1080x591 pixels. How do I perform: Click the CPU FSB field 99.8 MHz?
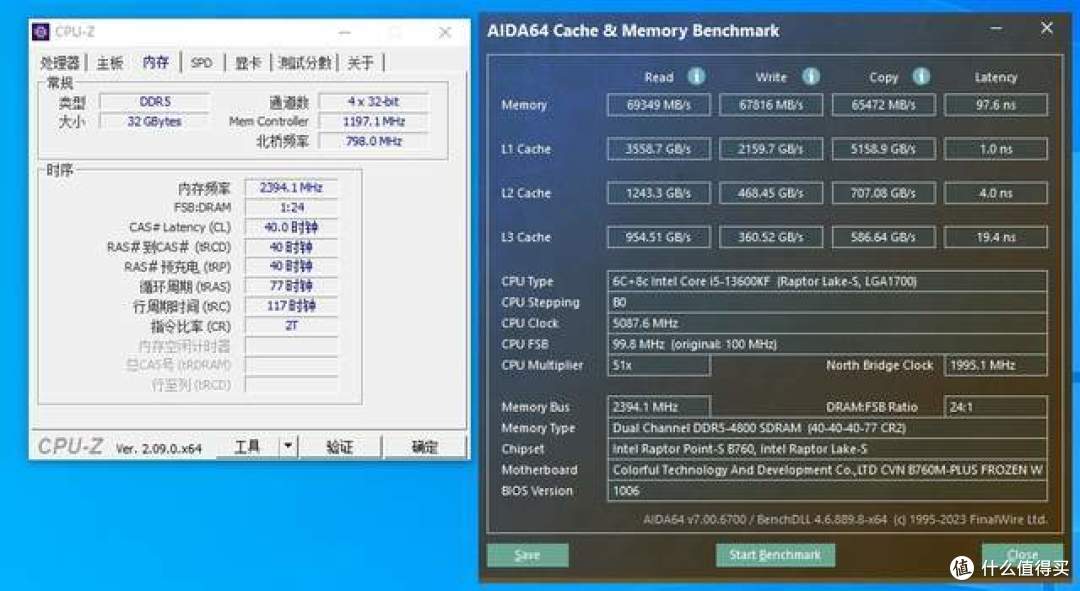coord(827,344)
